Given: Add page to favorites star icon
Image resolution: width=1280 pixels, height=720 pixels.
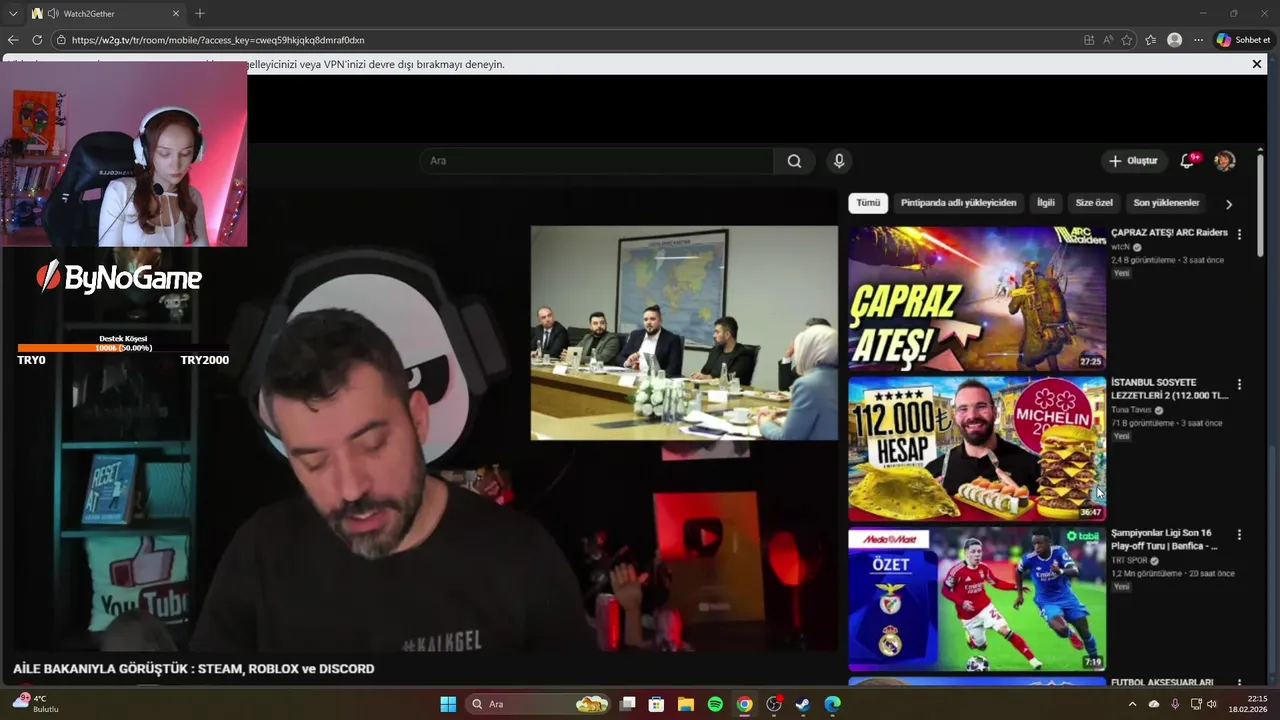Looking at the screenshot, I should coord(1127,40).
